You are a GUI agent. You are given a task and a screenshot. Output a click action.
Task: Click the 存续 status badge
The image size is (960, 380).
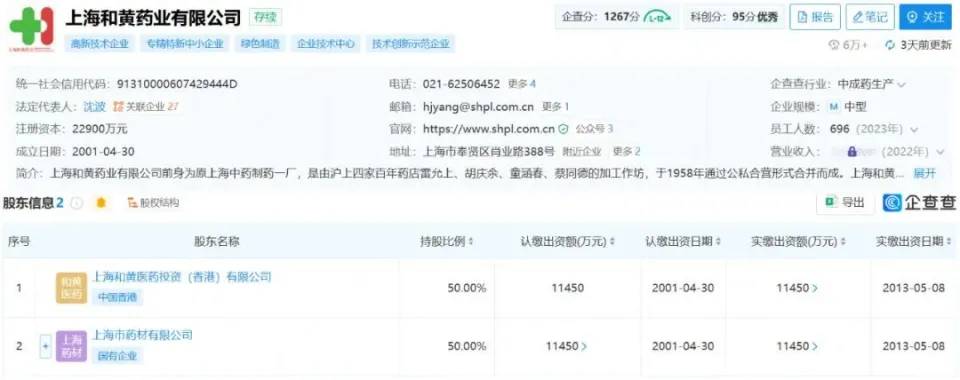click(266, 17)
